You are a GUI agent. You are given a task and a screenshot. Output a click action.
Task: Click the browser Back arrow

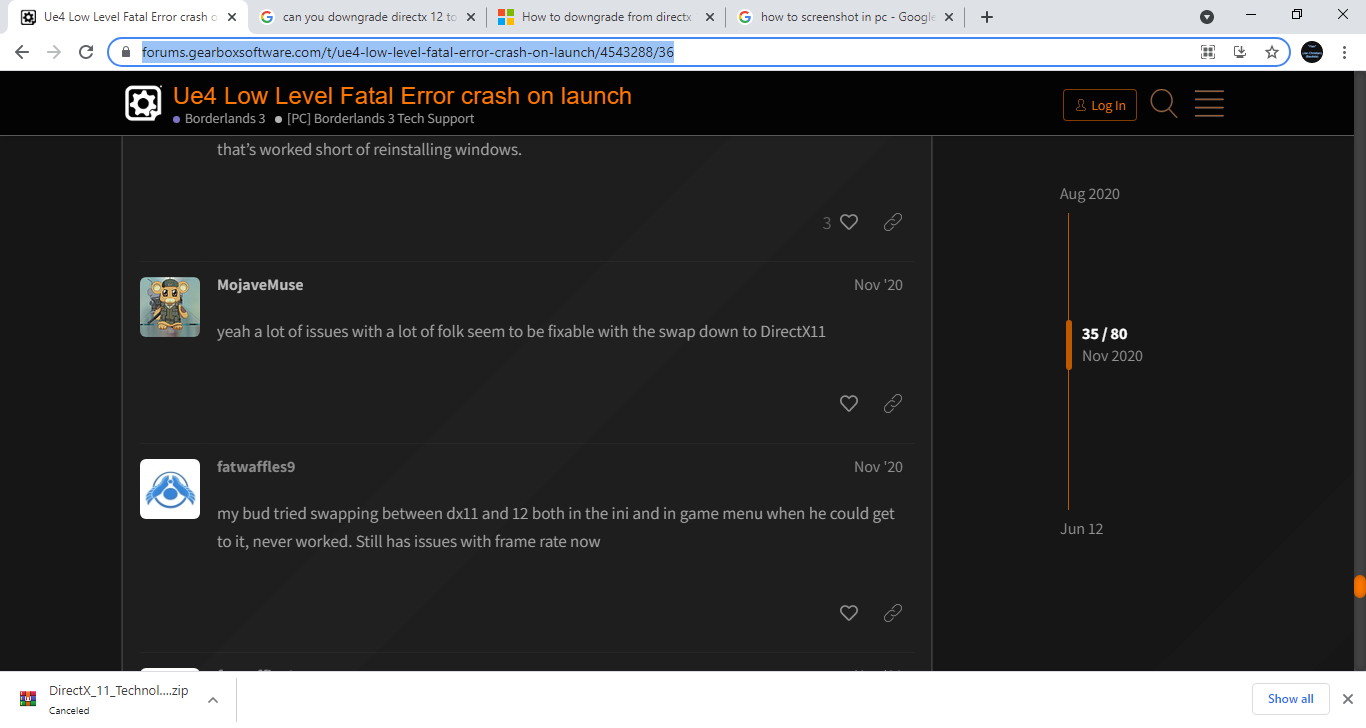coord(22,52)
